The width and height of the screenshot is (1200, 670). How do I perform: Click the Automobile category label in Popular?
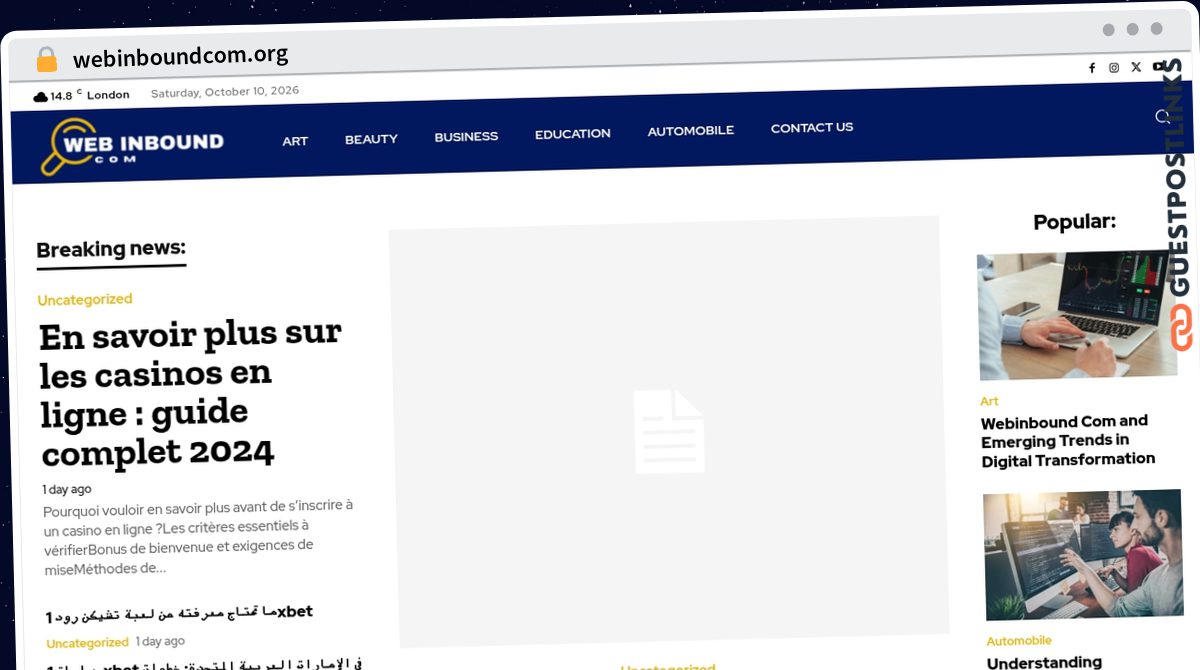[x=1019, y=641]
